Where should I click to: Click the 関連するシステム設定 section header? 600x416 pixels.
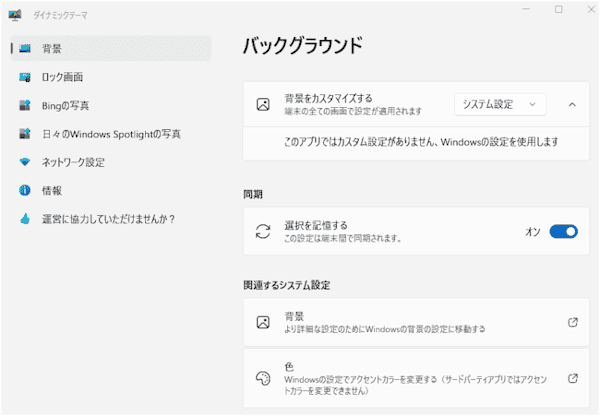[287, 285]
